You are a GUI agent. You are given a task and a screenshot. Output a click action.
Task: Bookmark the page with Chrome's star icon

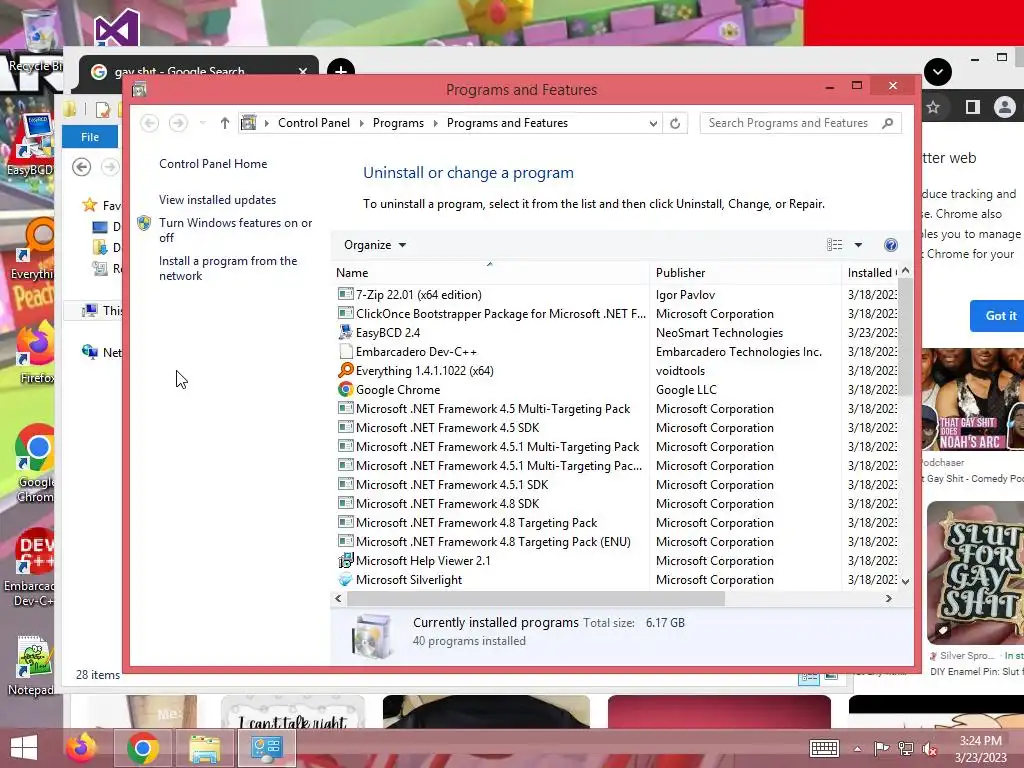point(933,107)
